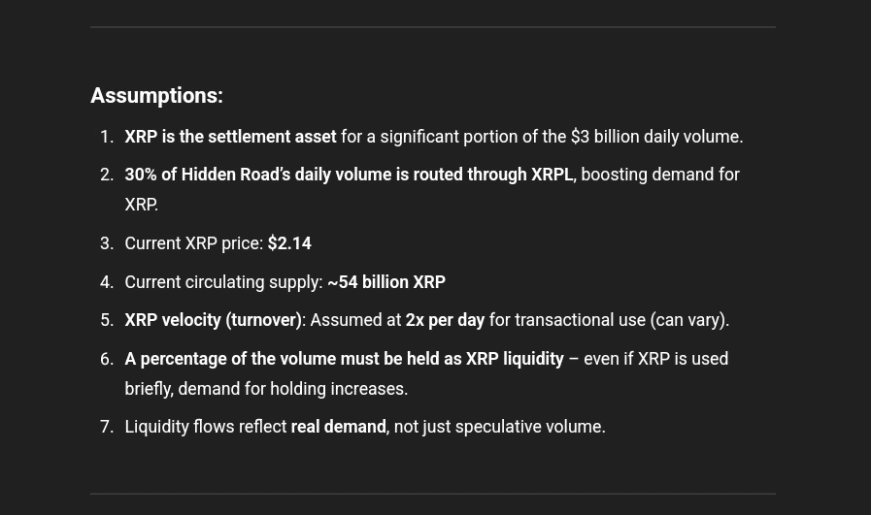Click the real demand bold text
Image resolution: width=873 pixels, height=515 pixels.
click(x=339, y=426)
